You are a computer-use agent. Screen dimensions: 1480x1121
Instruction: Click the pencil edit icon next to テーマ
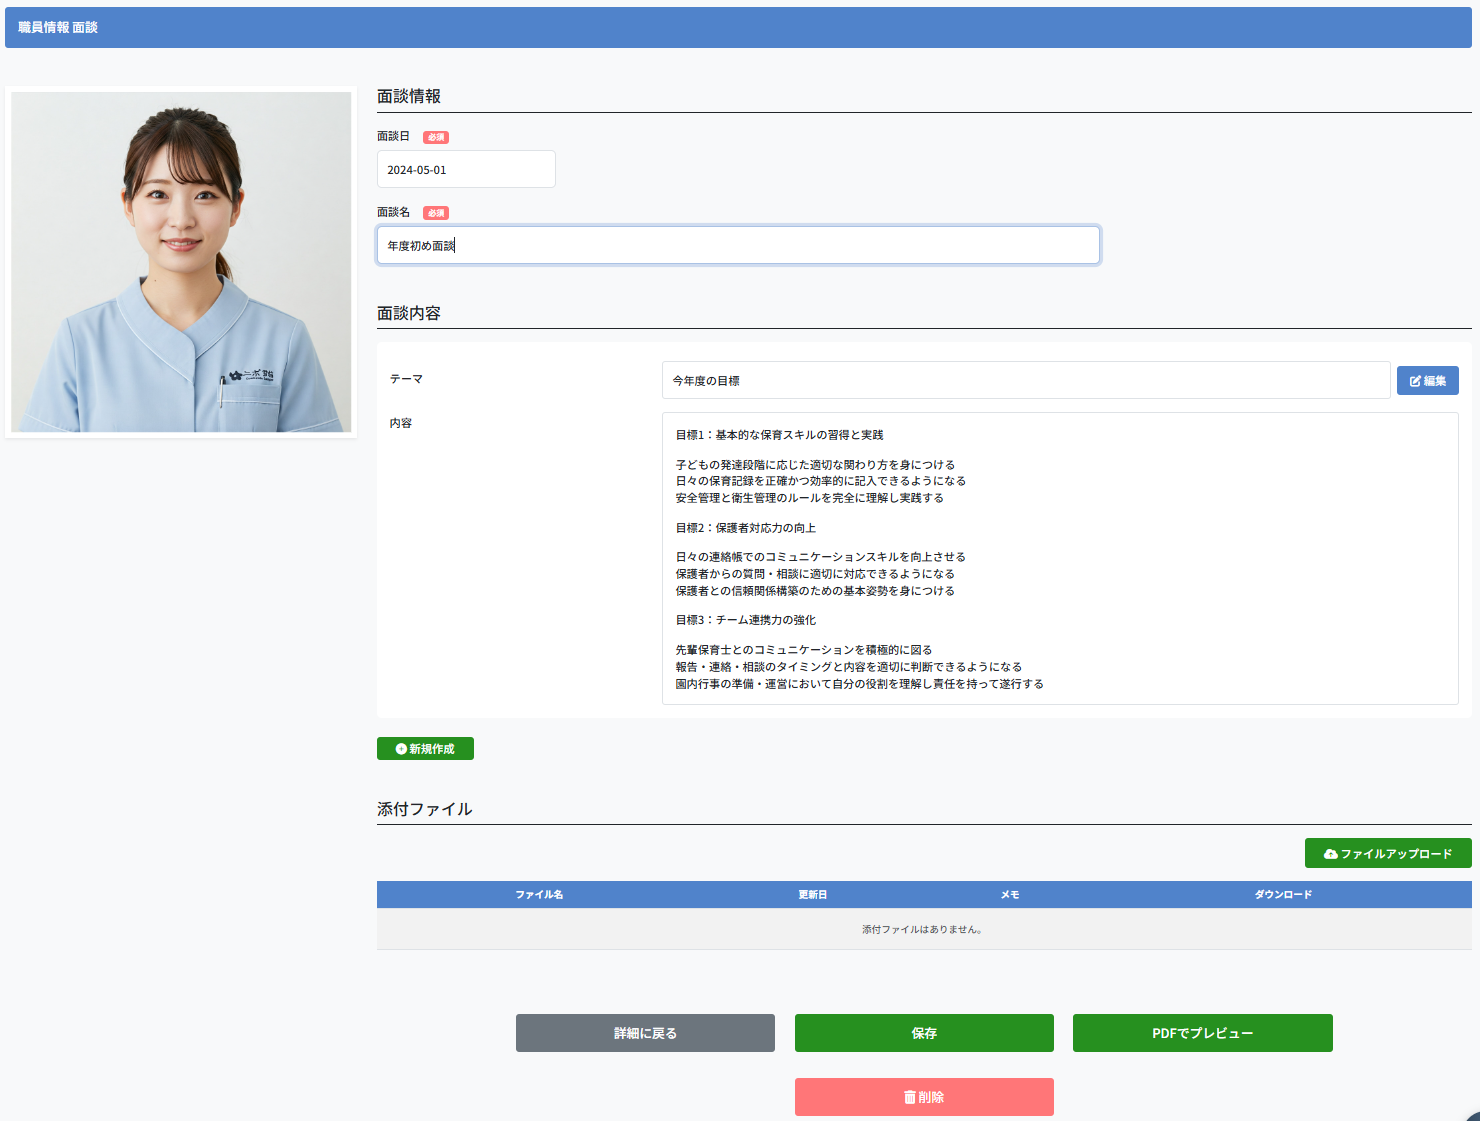point(1414,380)
